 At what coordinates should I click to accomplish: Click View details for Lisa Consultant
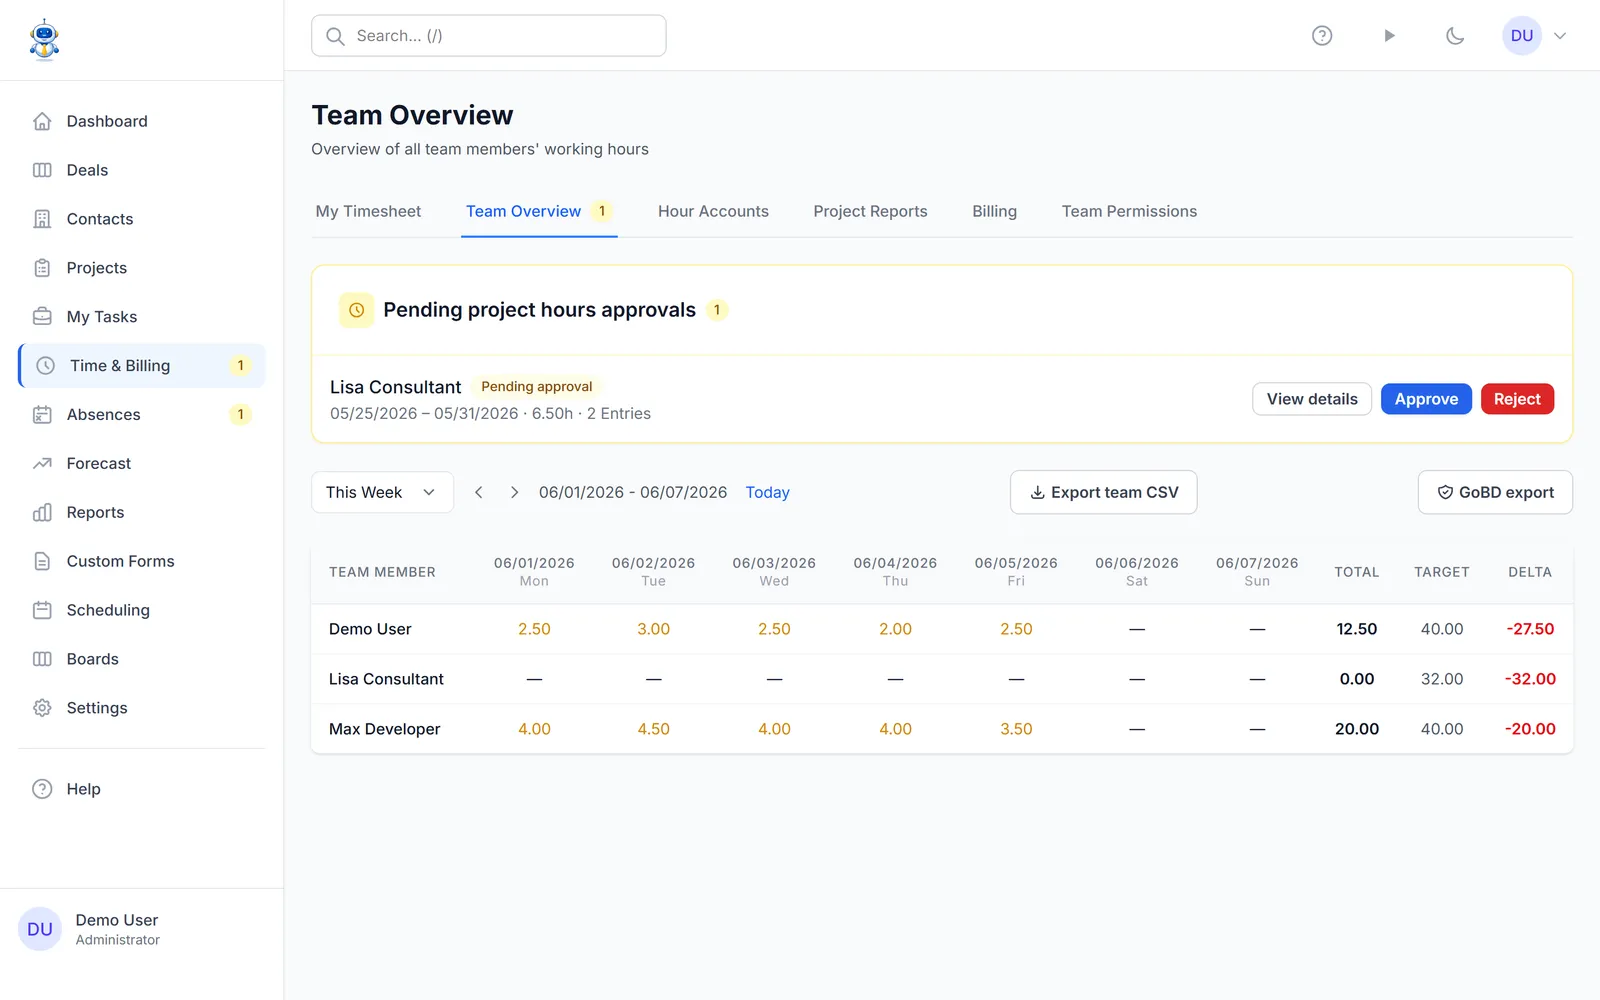[x=1312, y=399]
